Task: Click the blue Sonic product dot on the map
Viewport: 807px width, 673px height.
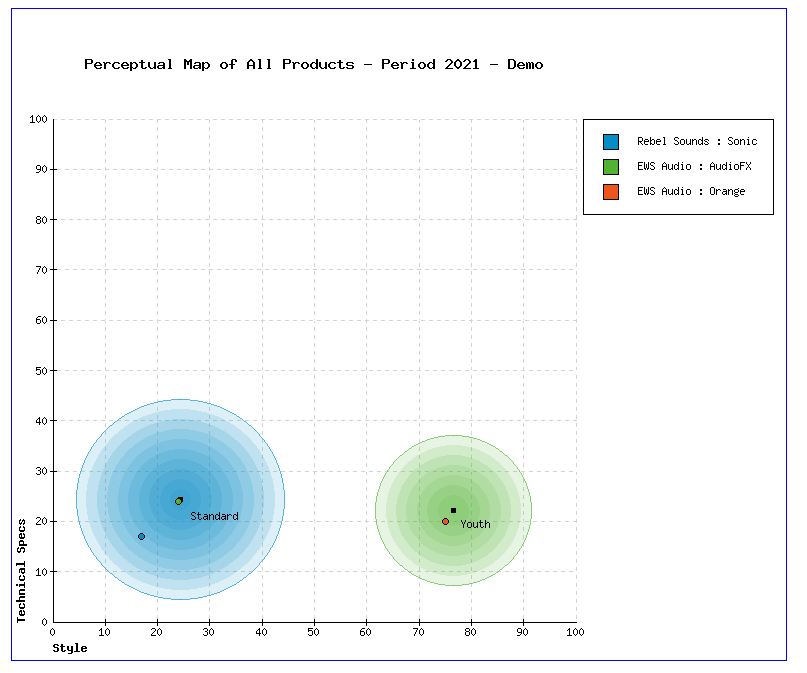Action: coord(141,537)
